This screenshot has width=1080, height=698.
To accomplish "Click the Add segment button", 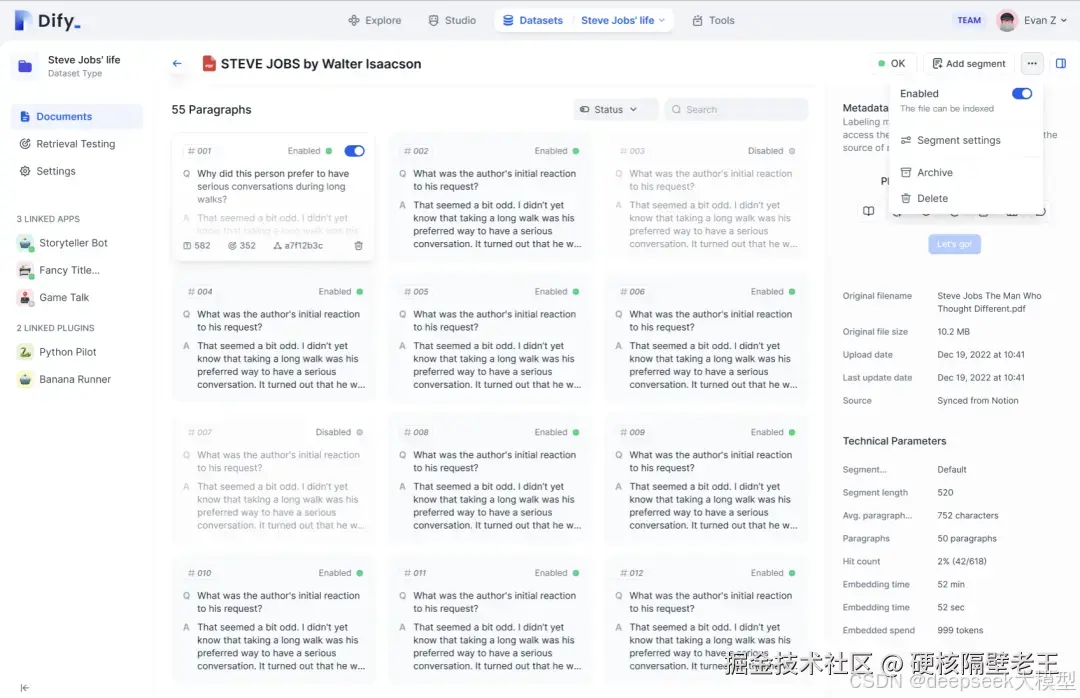I will pos(967,63).
